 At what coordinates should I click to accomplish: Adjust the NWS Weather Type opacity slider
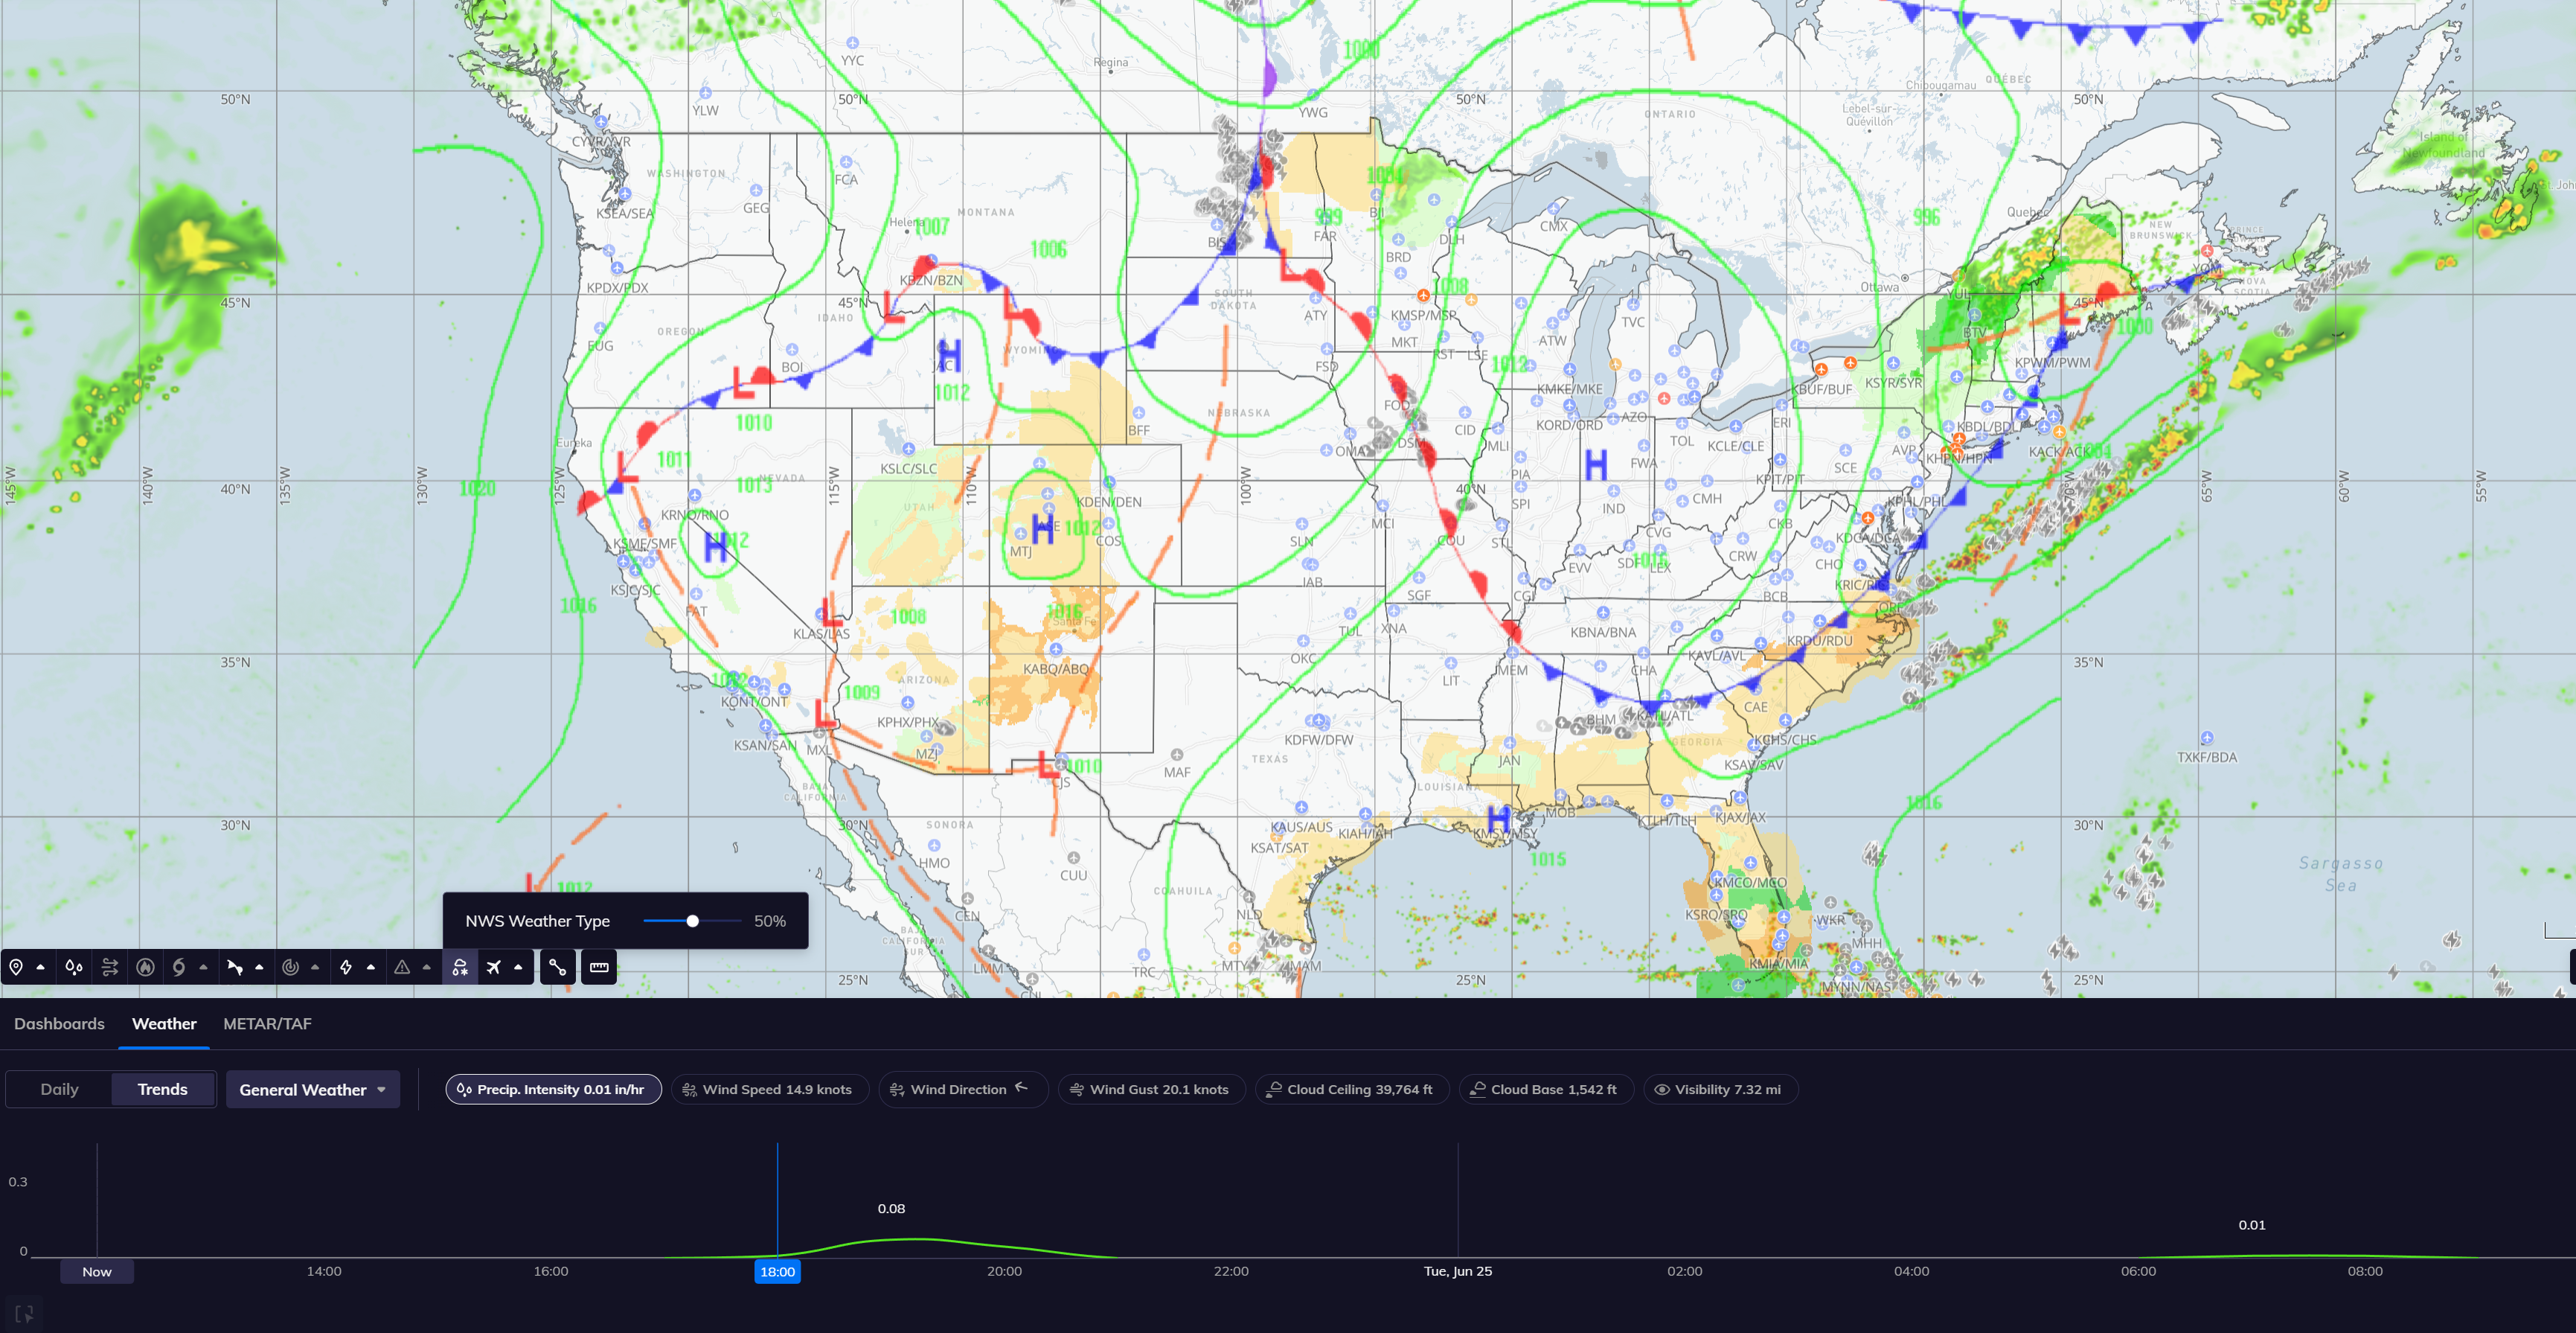click(x=692, y=920)
